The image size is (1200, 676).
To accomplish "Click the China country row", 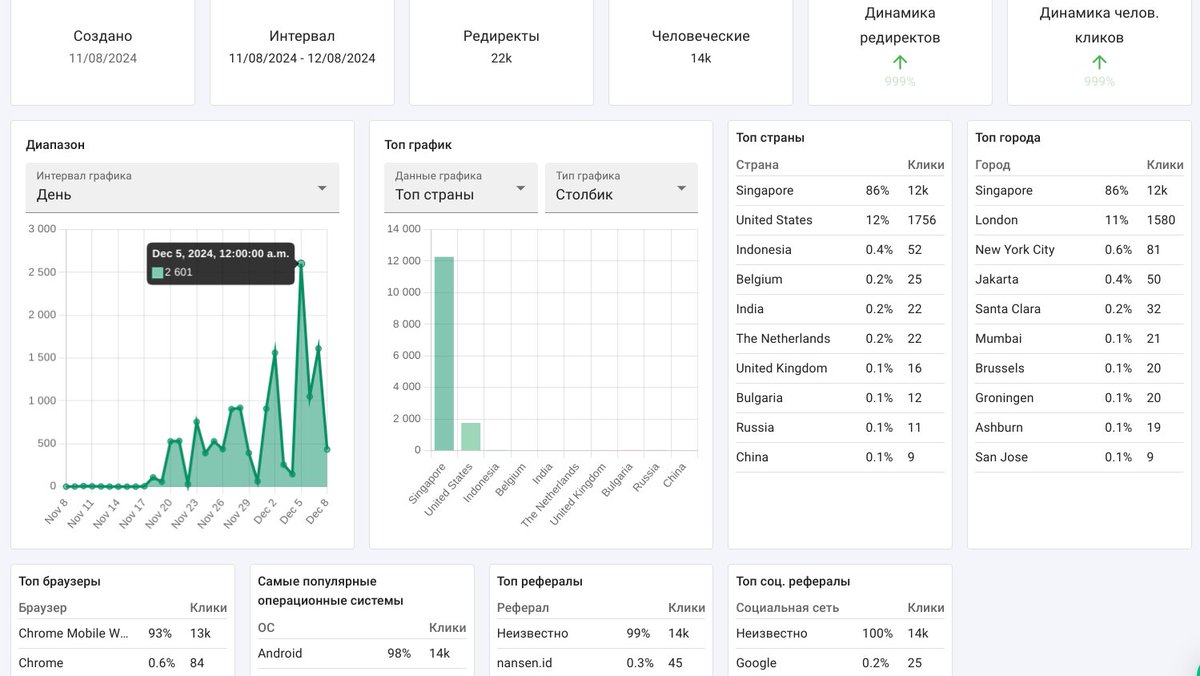I will 840,457.
